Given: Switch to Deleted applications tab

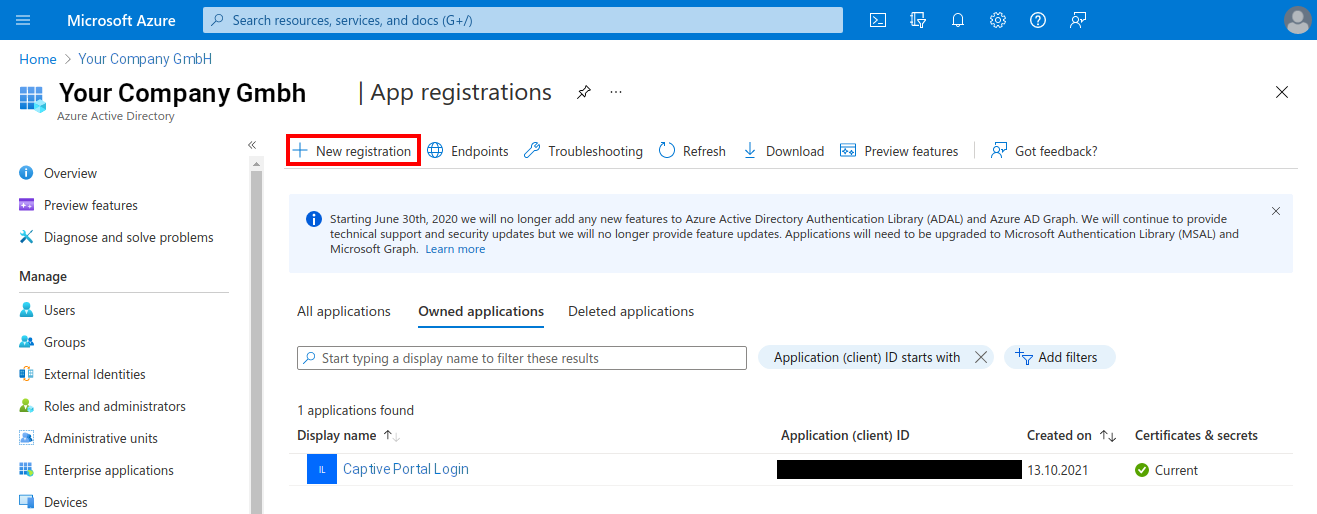Looking at the screenshot, I should coord(631,311).
